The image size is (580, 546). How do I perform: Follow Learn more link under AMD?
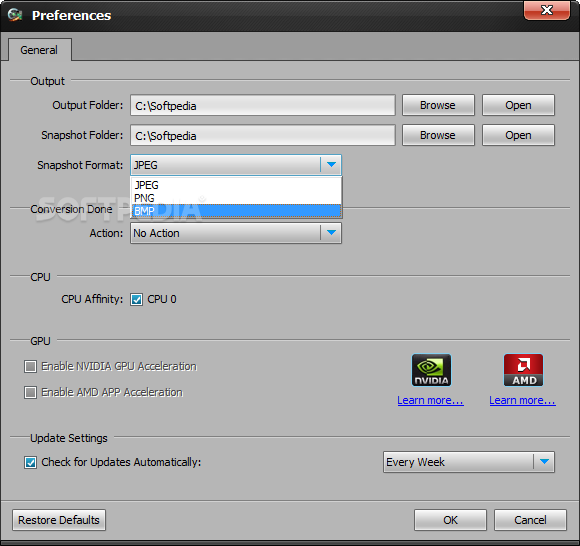point(522,400)
